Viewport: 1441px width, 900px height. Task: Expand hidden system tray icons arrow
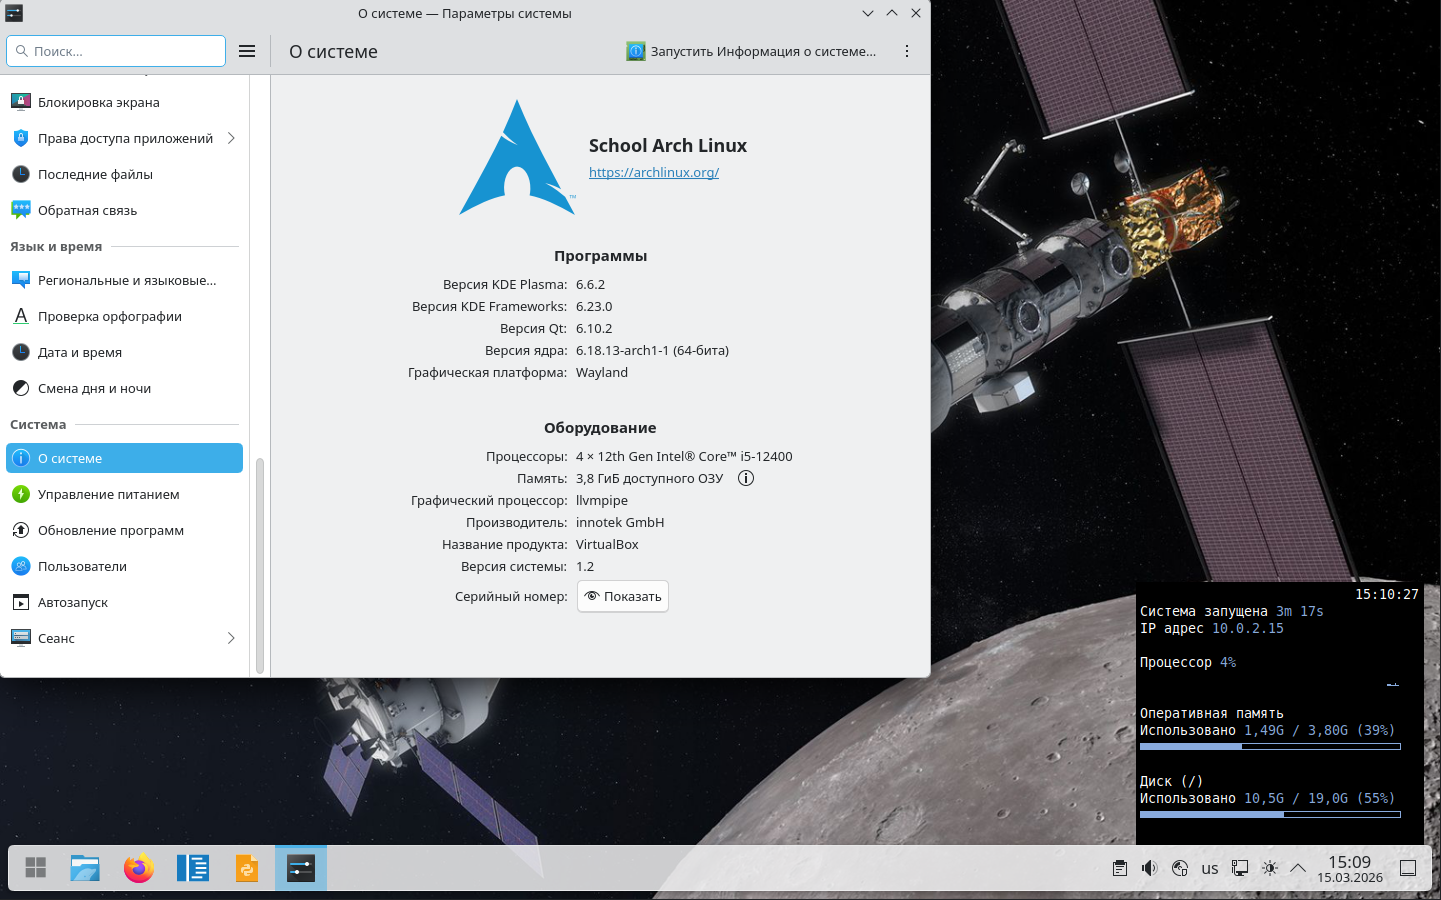[x=1298, y=868]
